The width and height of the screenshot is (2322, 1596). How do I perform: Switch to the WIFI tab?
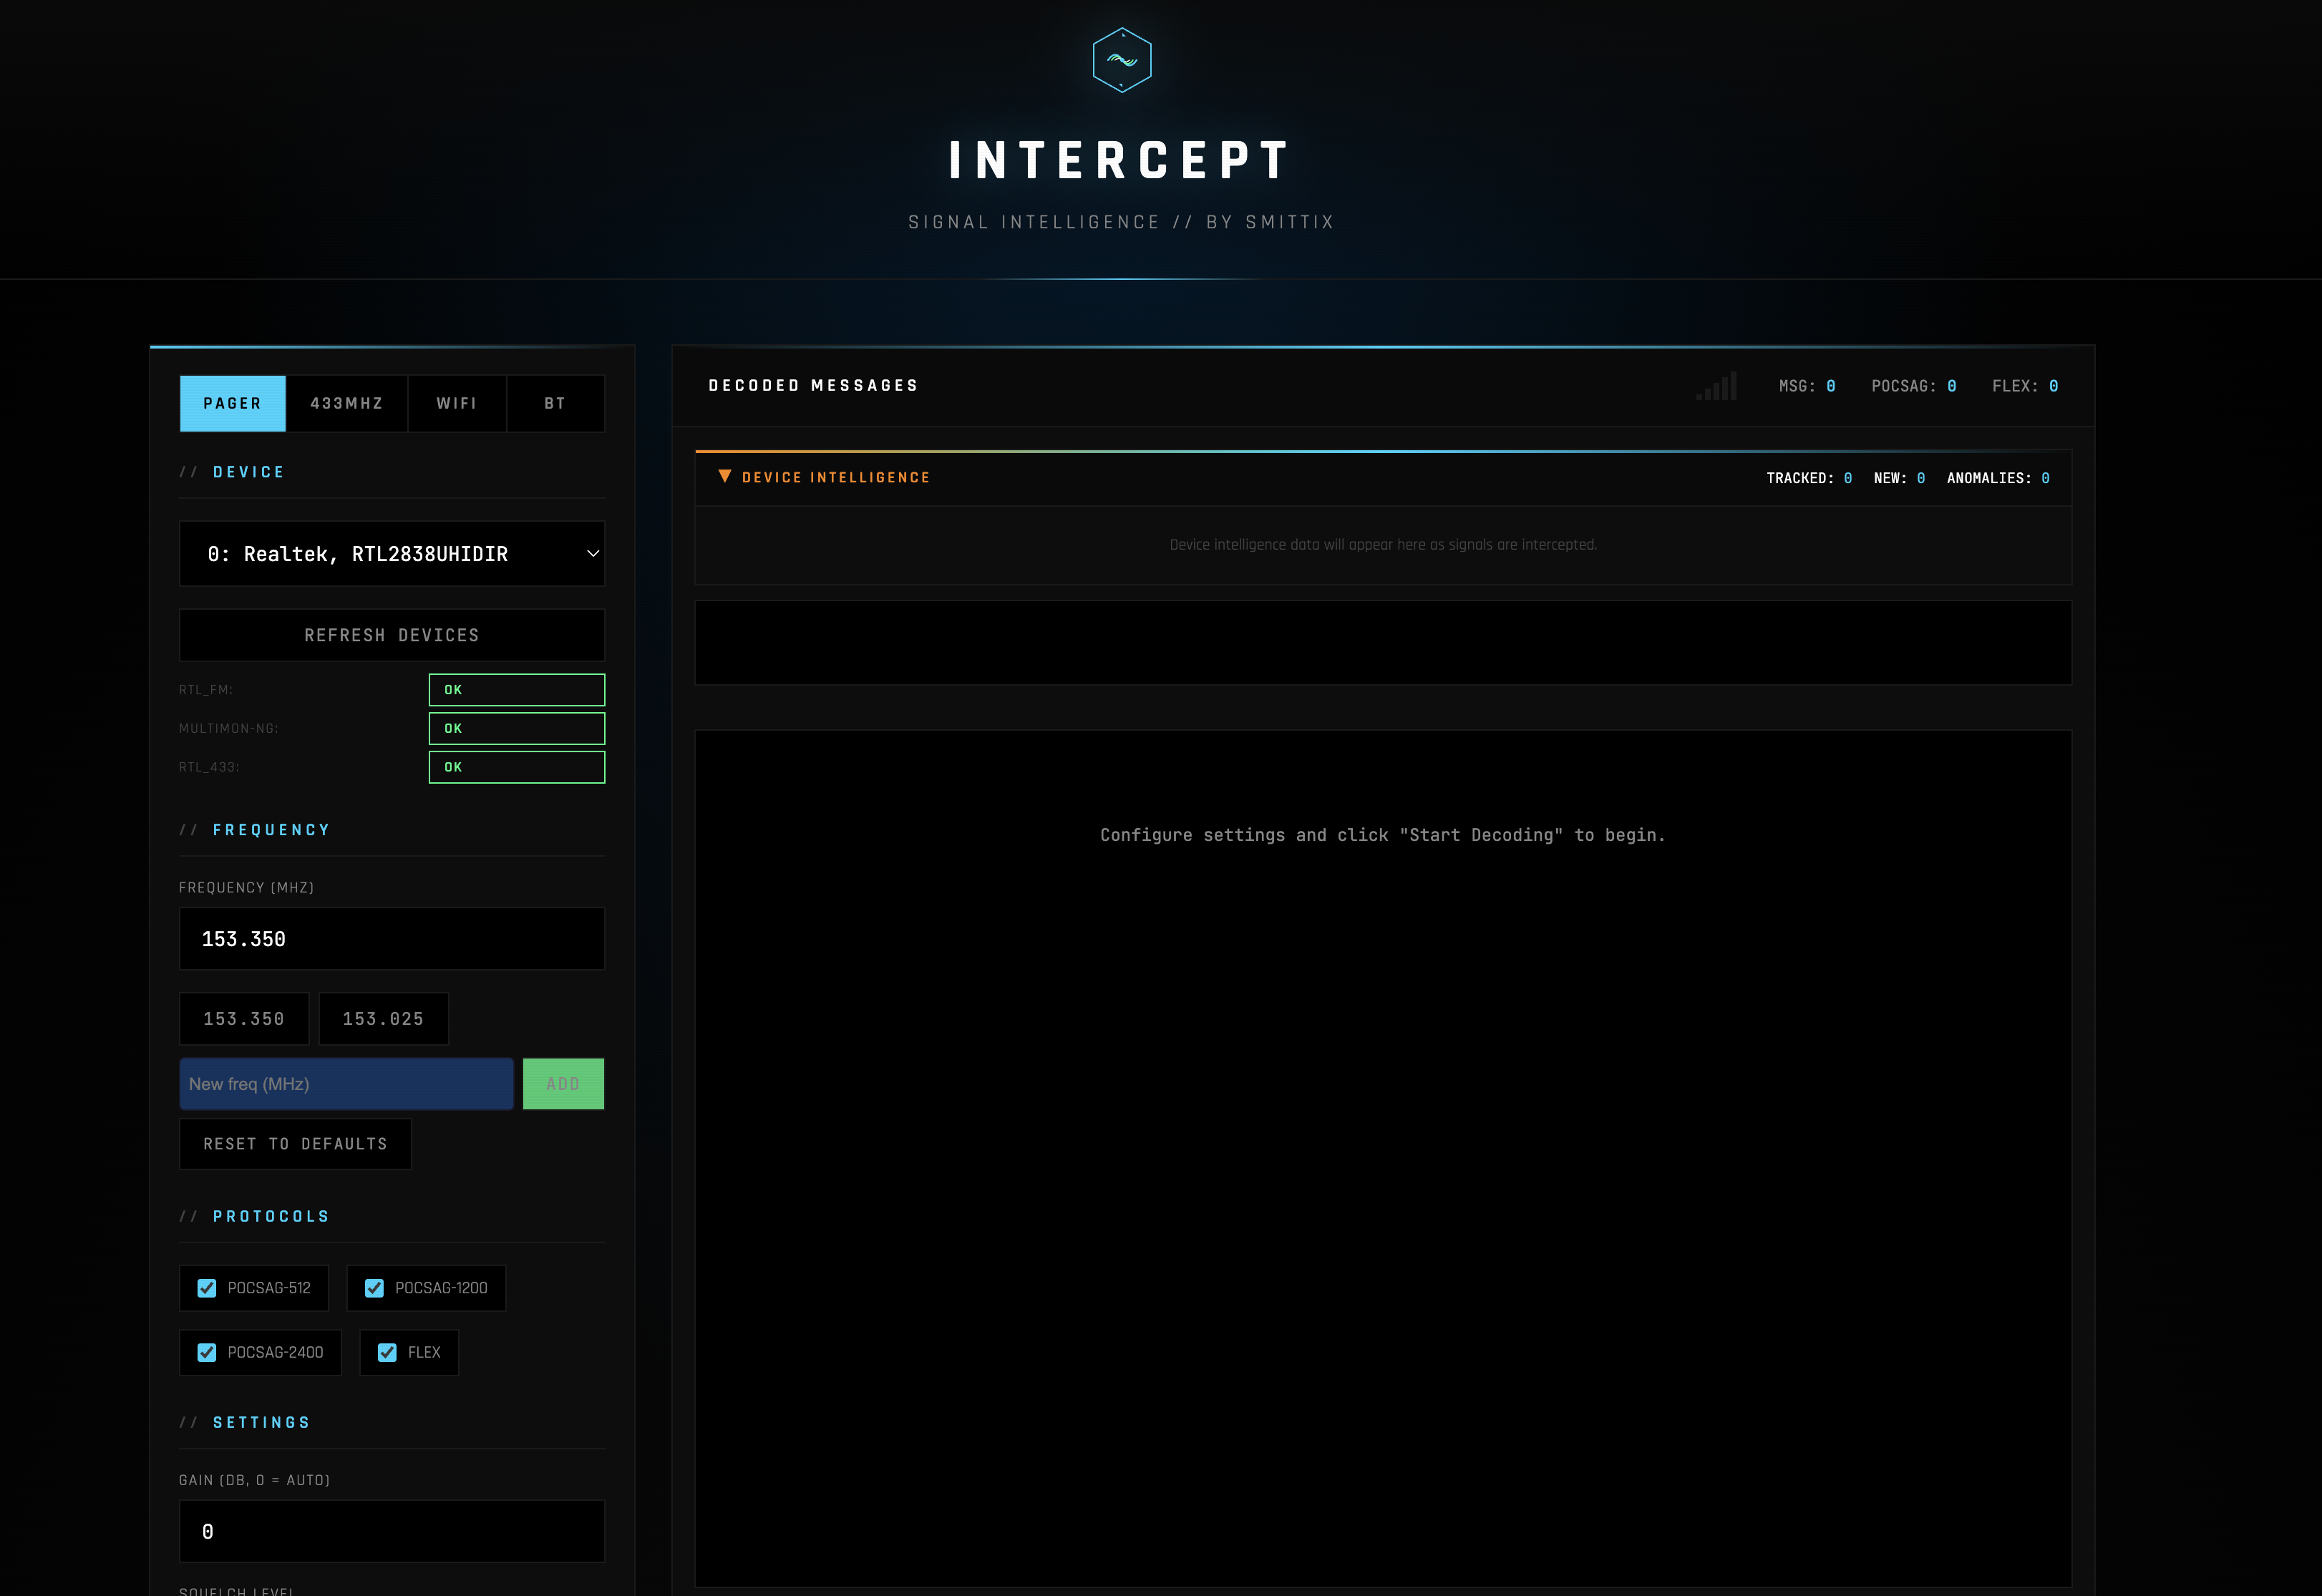(456, 404)
